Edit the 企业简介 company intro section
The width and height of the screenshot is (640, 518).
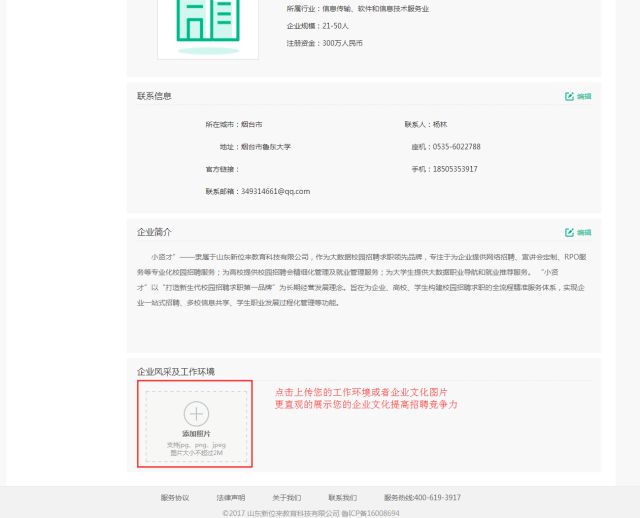coord(578,233)
